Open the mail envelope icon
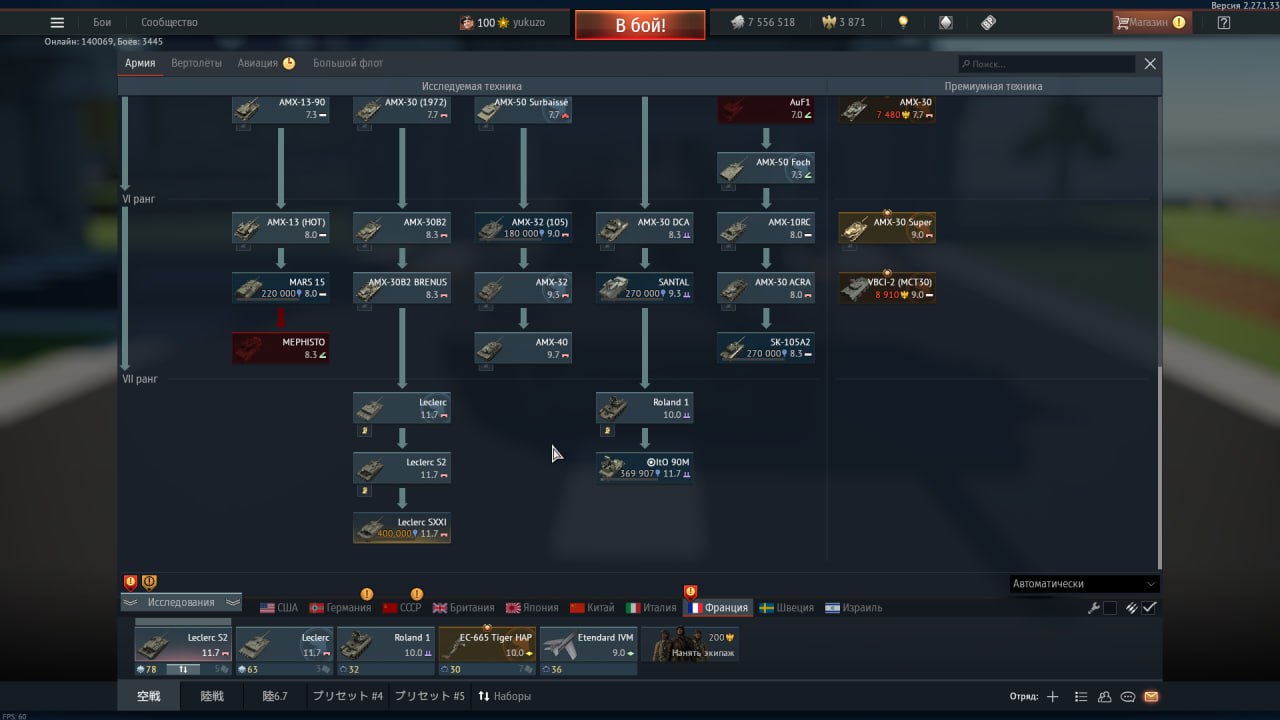 tap(1151, 697)
